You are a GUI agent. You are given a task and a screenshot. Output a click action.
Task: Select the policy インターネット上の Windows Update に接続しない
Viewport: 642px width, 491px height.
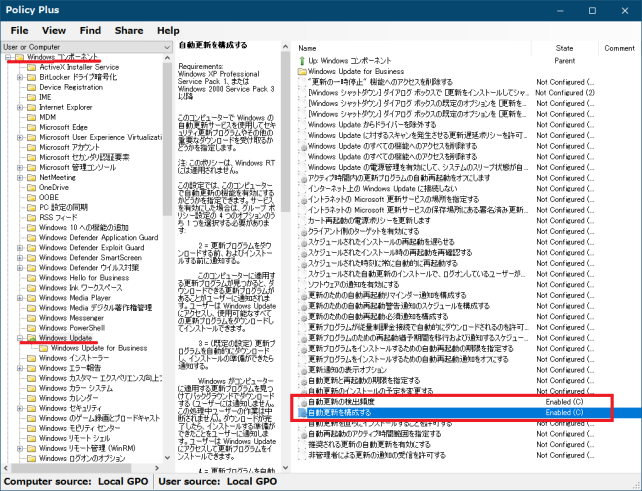[x=382, y=189]
